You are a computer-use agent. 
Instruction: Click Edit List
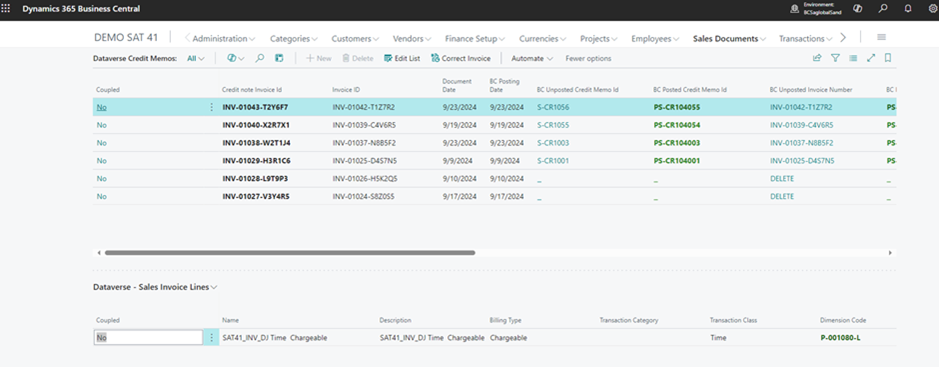coord(402,58)
